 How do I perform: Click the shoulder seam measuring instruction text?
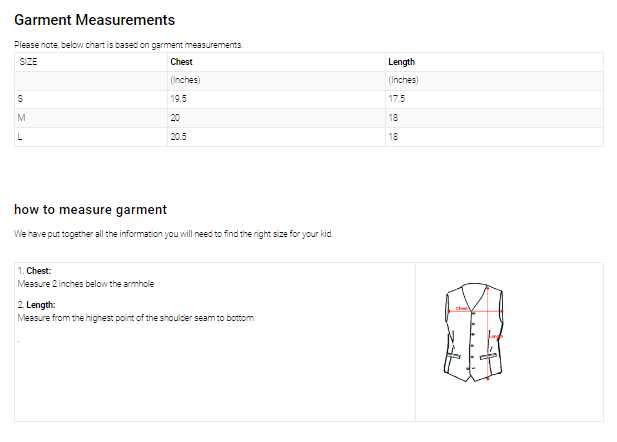136,318
